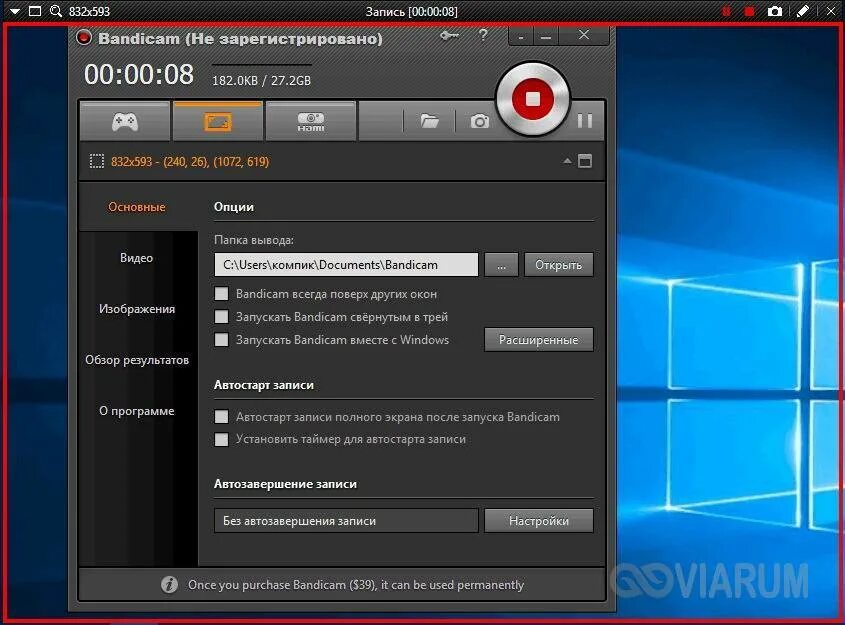The height and width of the screenshot is (625, 845).
Task: Capture image with the toolbar camera icon
Action: tap(480, 121)
